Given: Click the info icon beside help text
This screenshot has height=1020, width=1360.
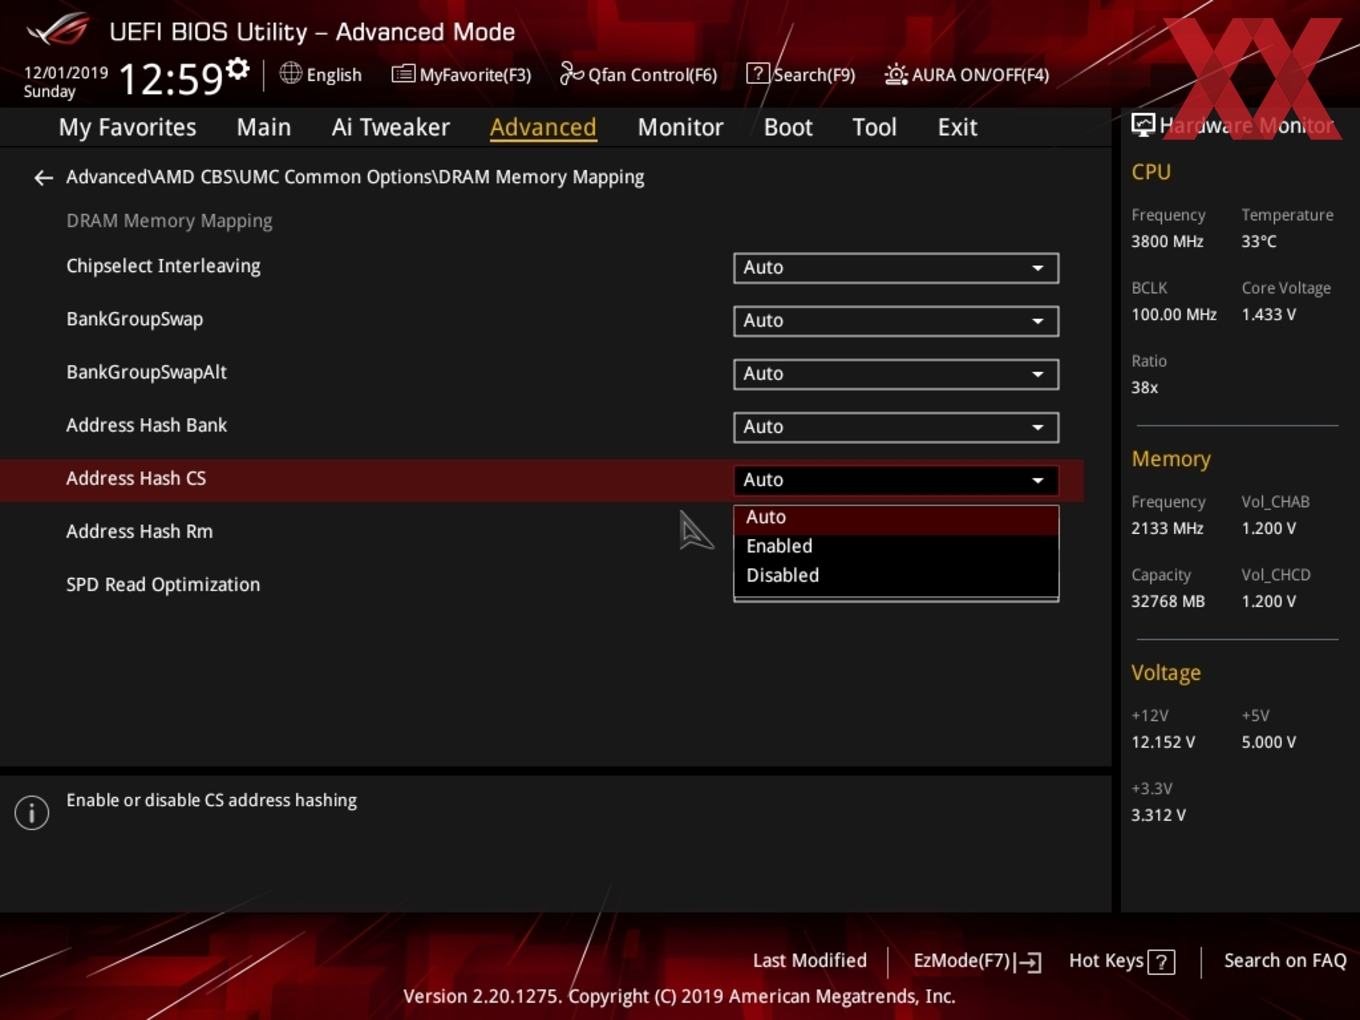Looking at the screenshot, I should pos(32,812).
